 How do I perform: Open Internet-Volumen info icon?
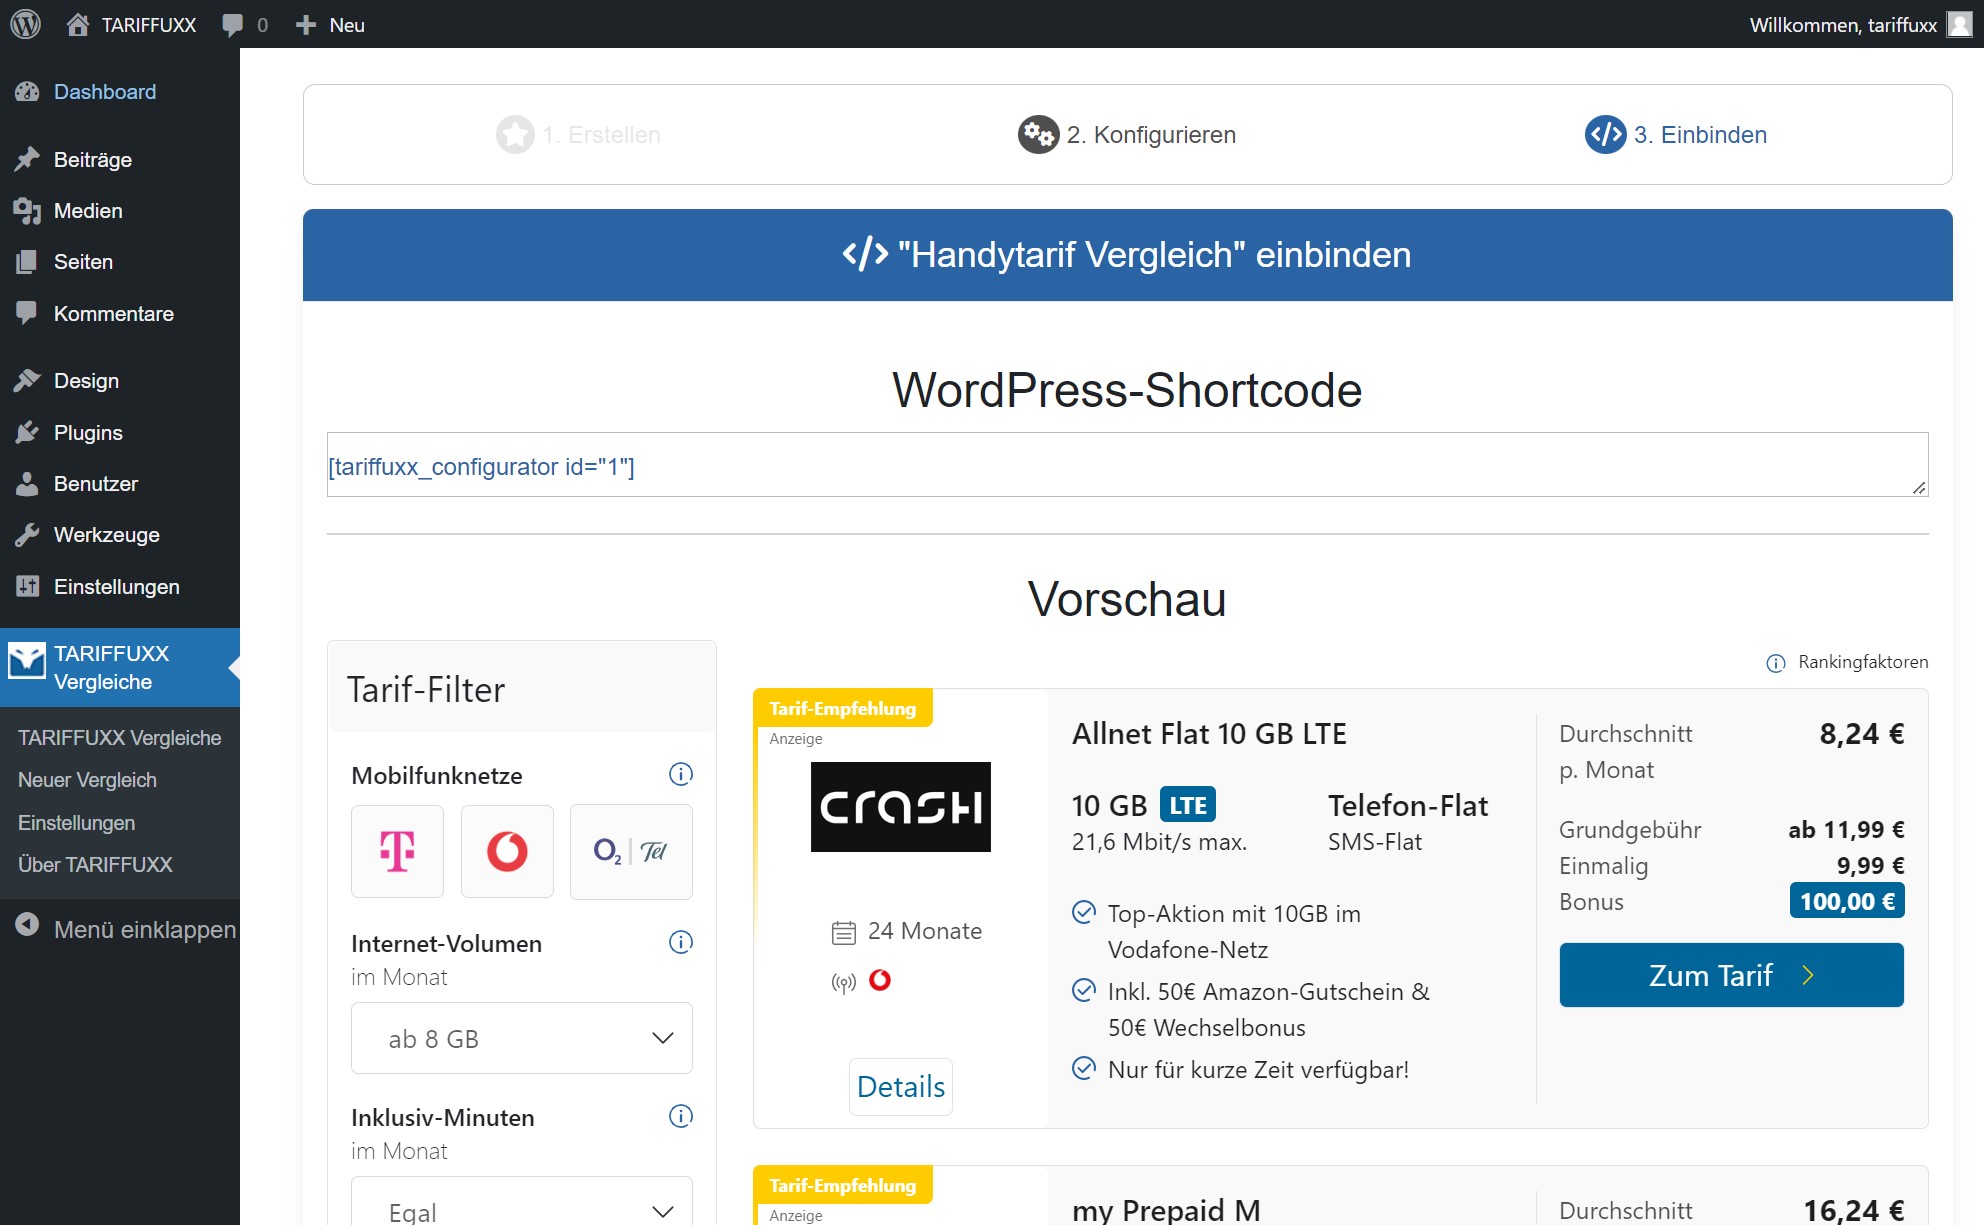click(x=681, y=942)
